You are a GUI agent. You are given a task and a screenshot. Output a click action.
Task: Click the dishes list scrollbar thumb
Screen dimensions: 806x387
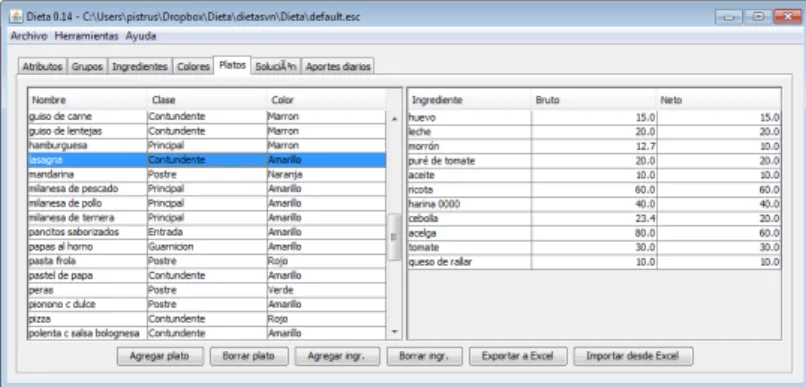[x=394, y=237]
